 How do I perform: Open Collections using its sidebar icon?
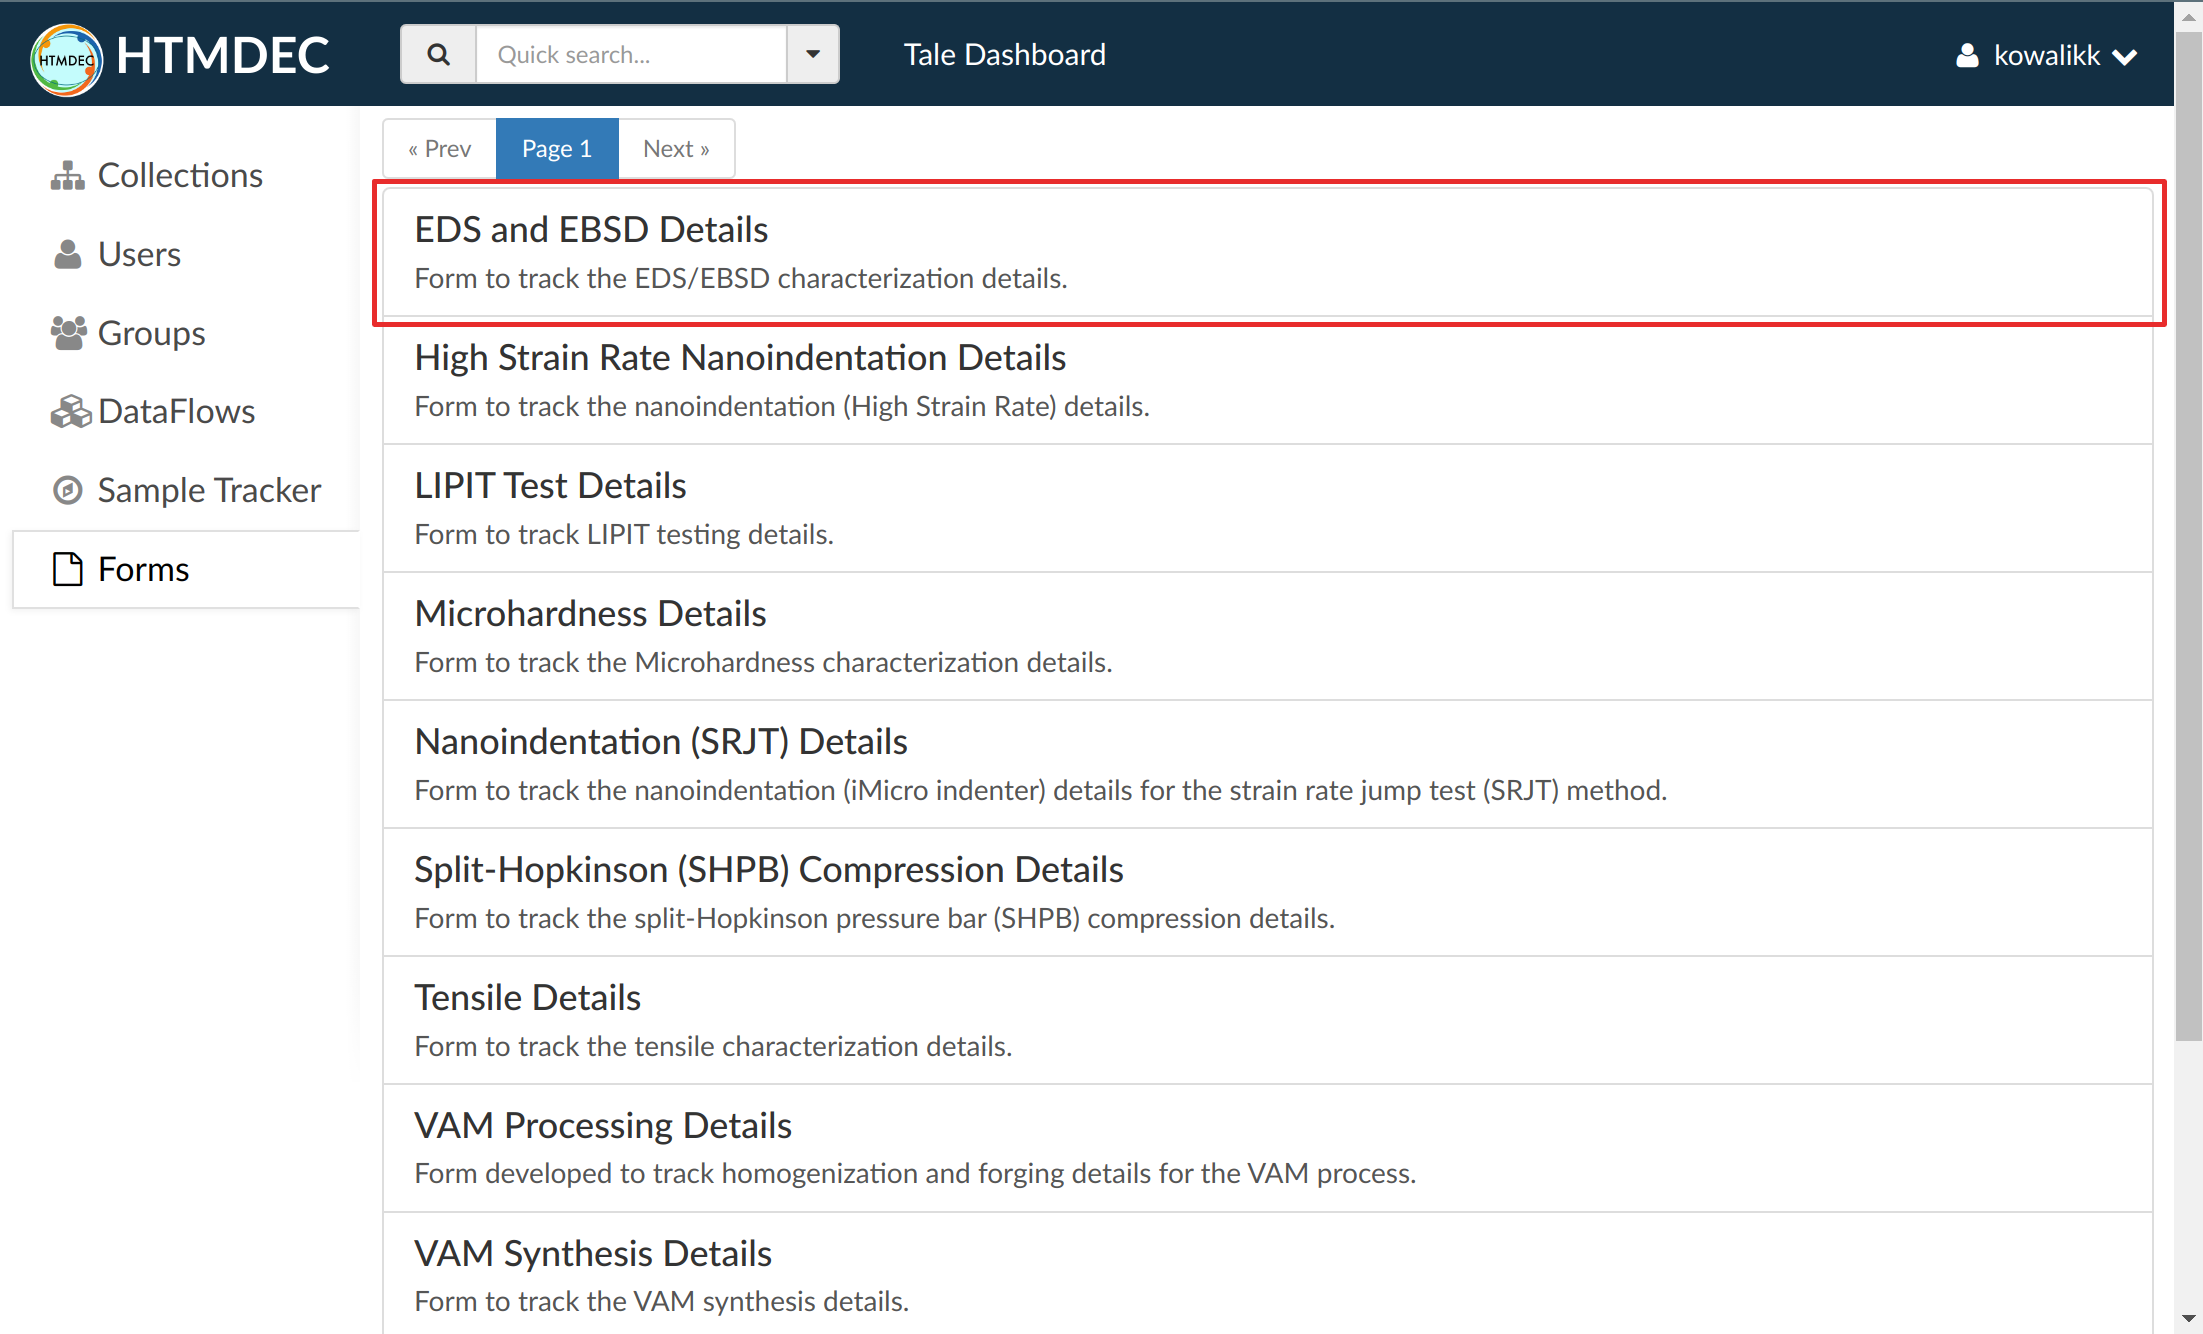(68, 174)
